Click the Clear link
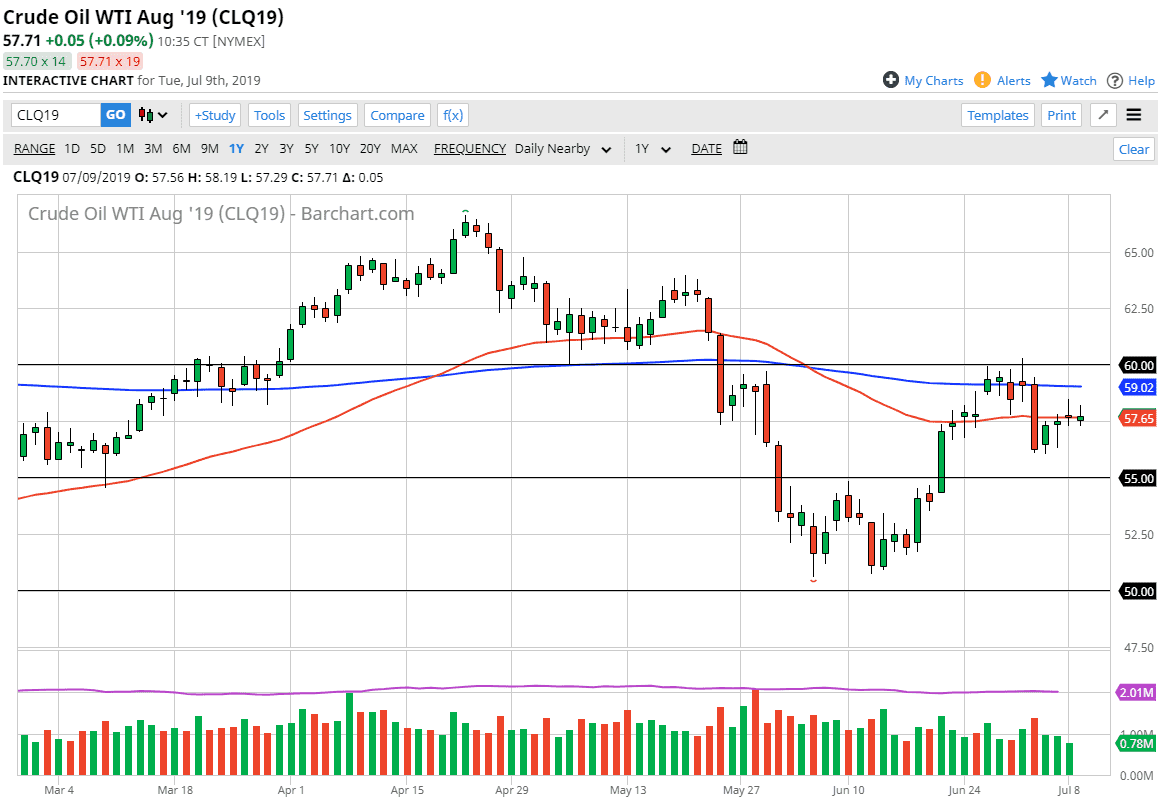1165x798 pixels. coord(1133,149)
